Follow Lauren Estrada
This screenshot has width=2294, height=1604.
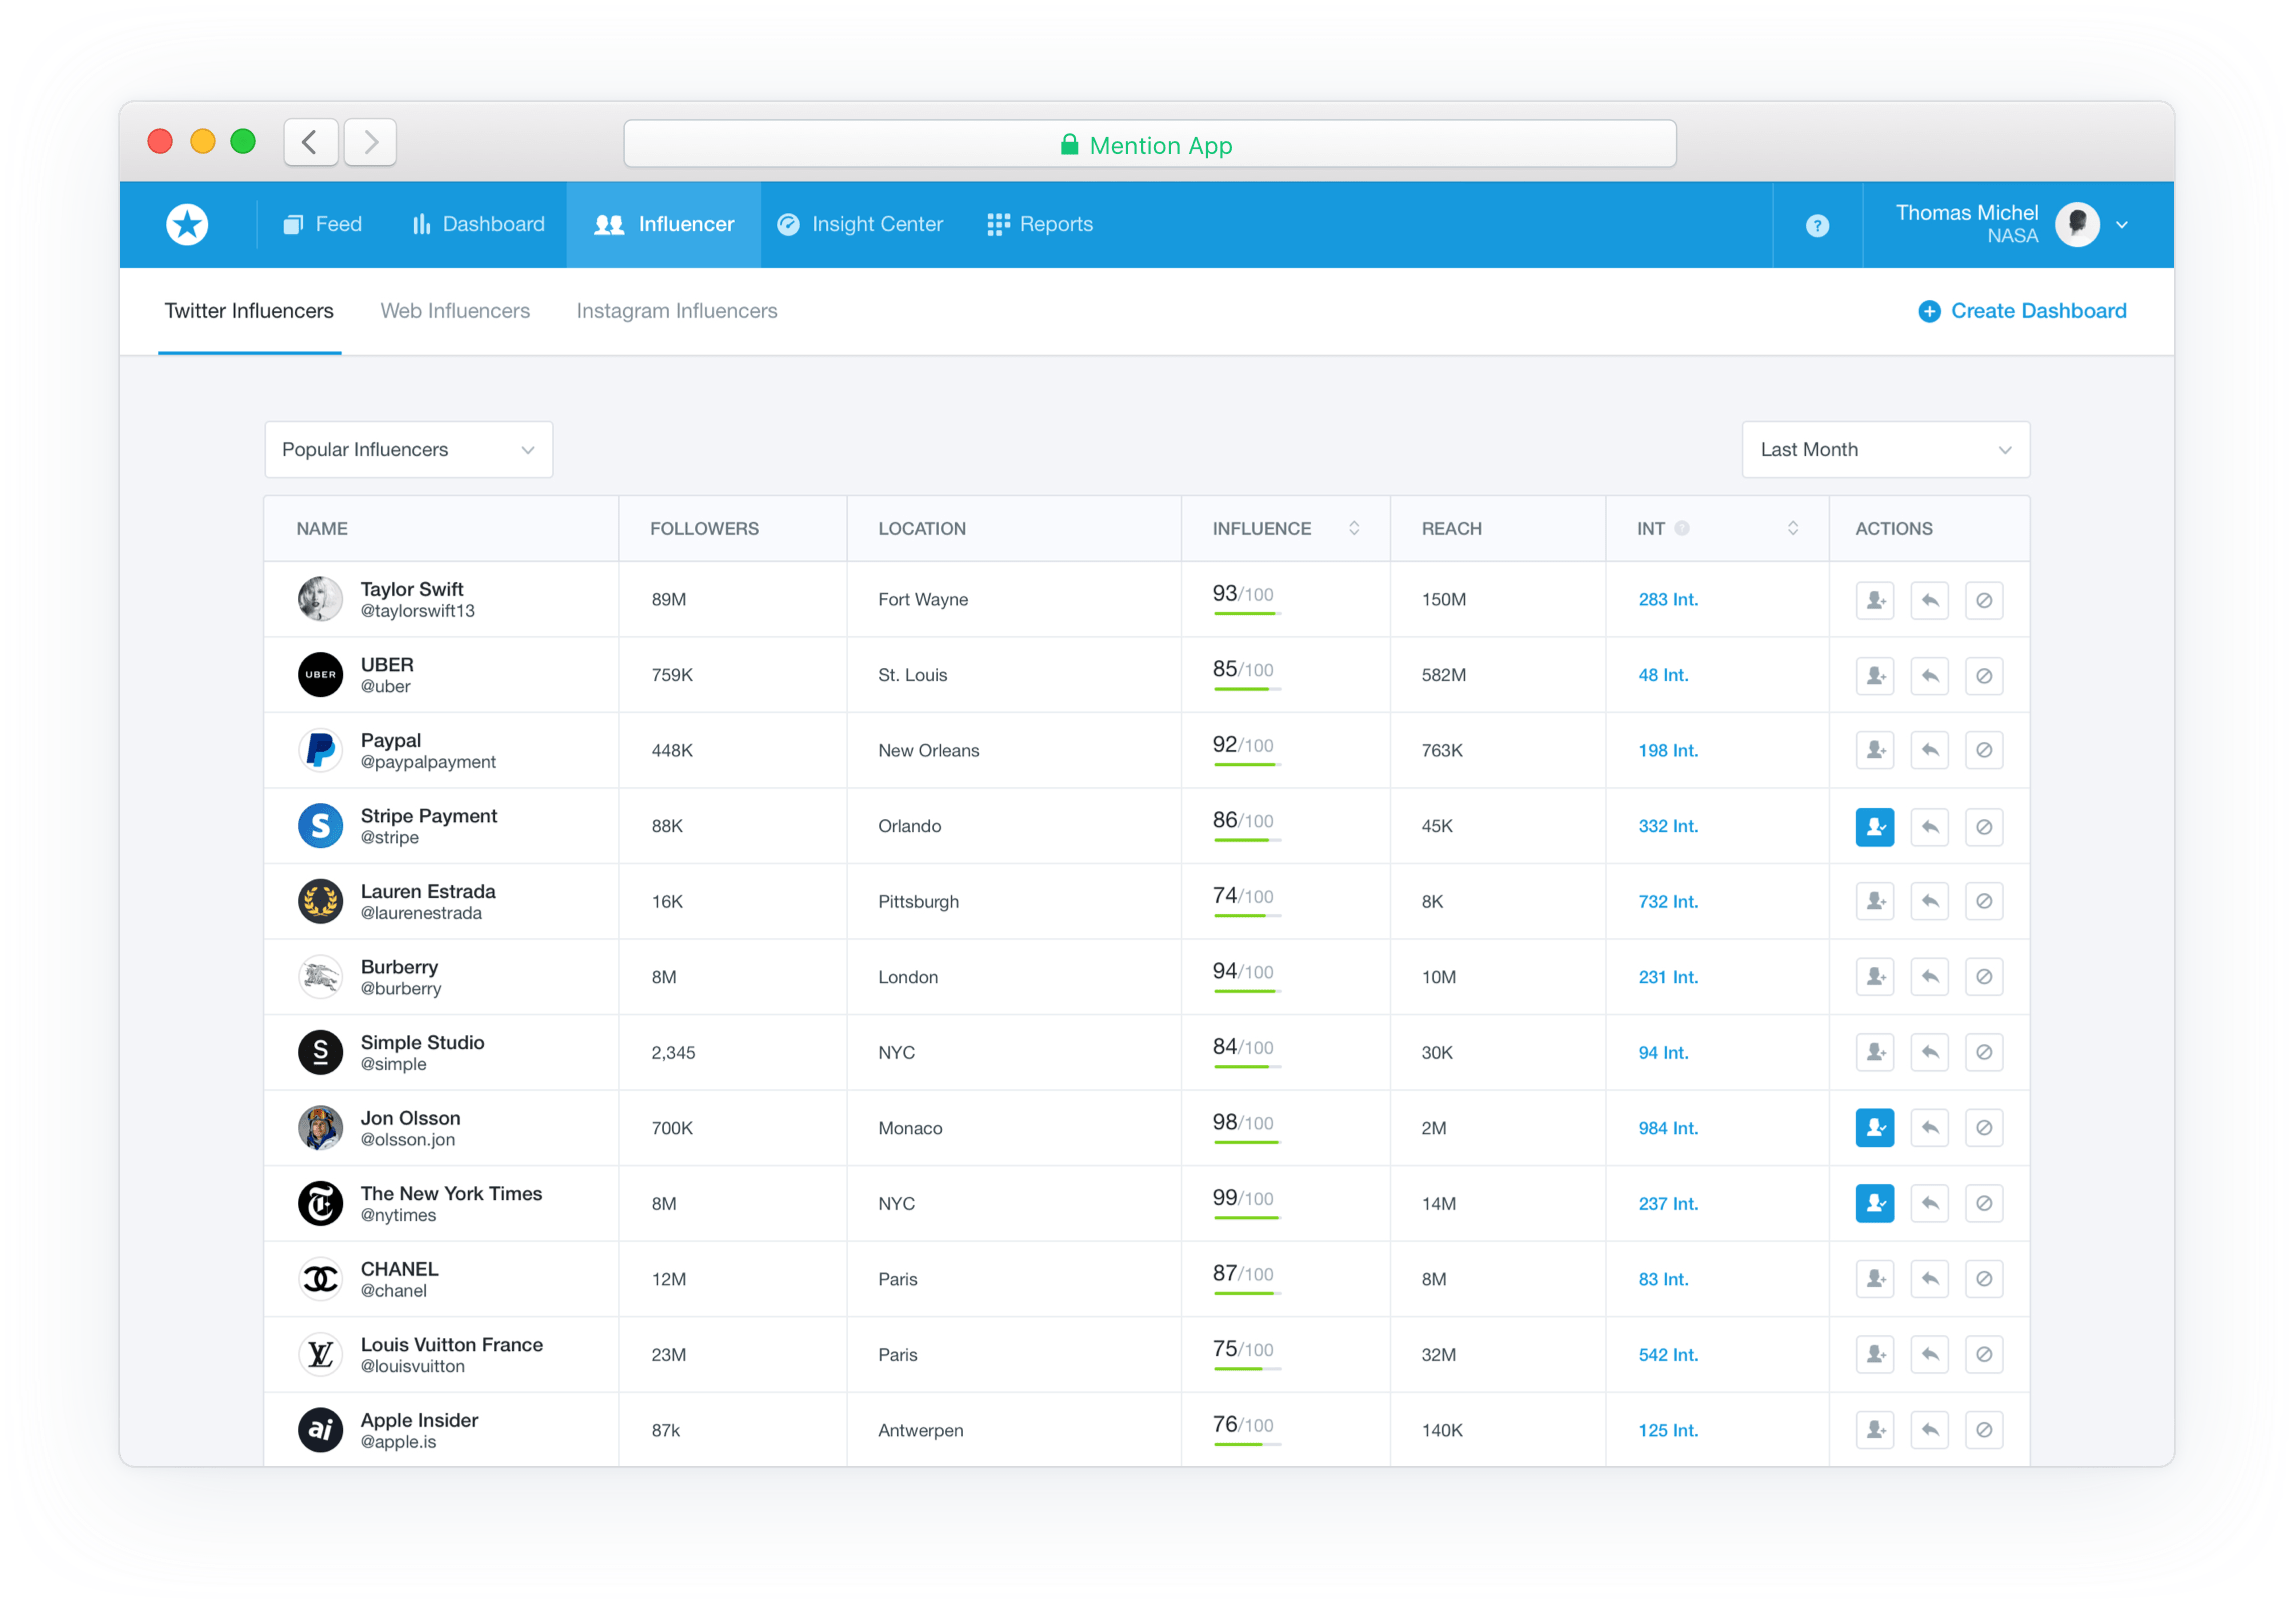(1874, 901)
